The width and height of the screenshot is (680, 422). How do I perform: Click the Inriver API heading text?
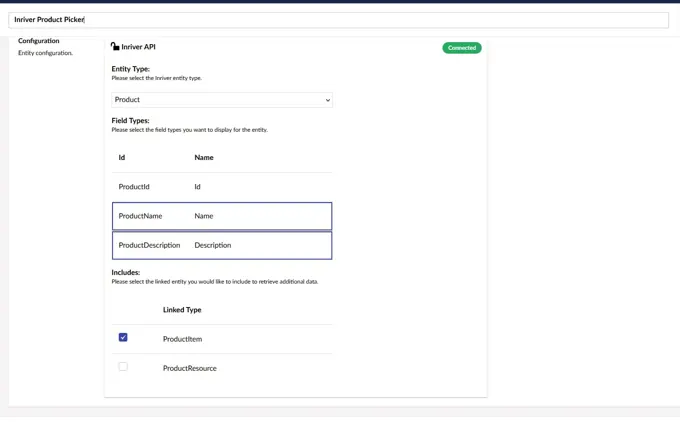(139, 47)
